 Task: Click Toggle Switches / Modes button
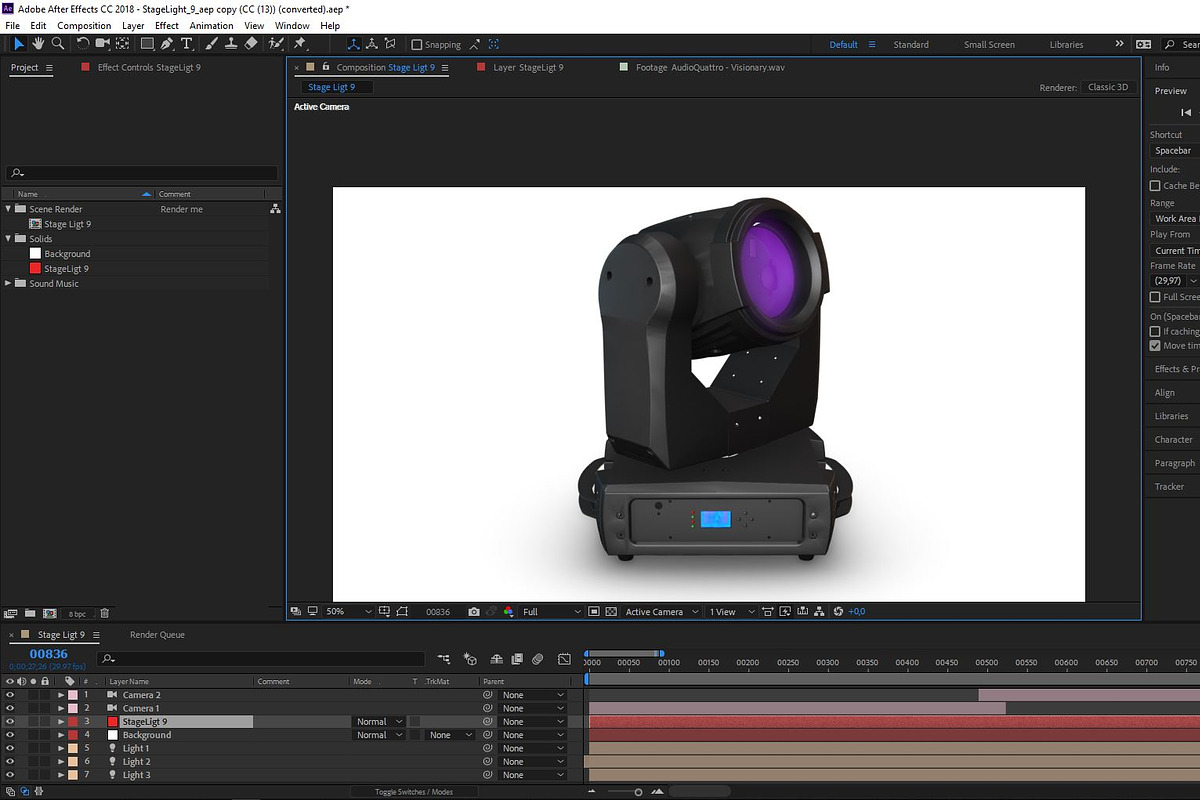(x=414, y=792)
